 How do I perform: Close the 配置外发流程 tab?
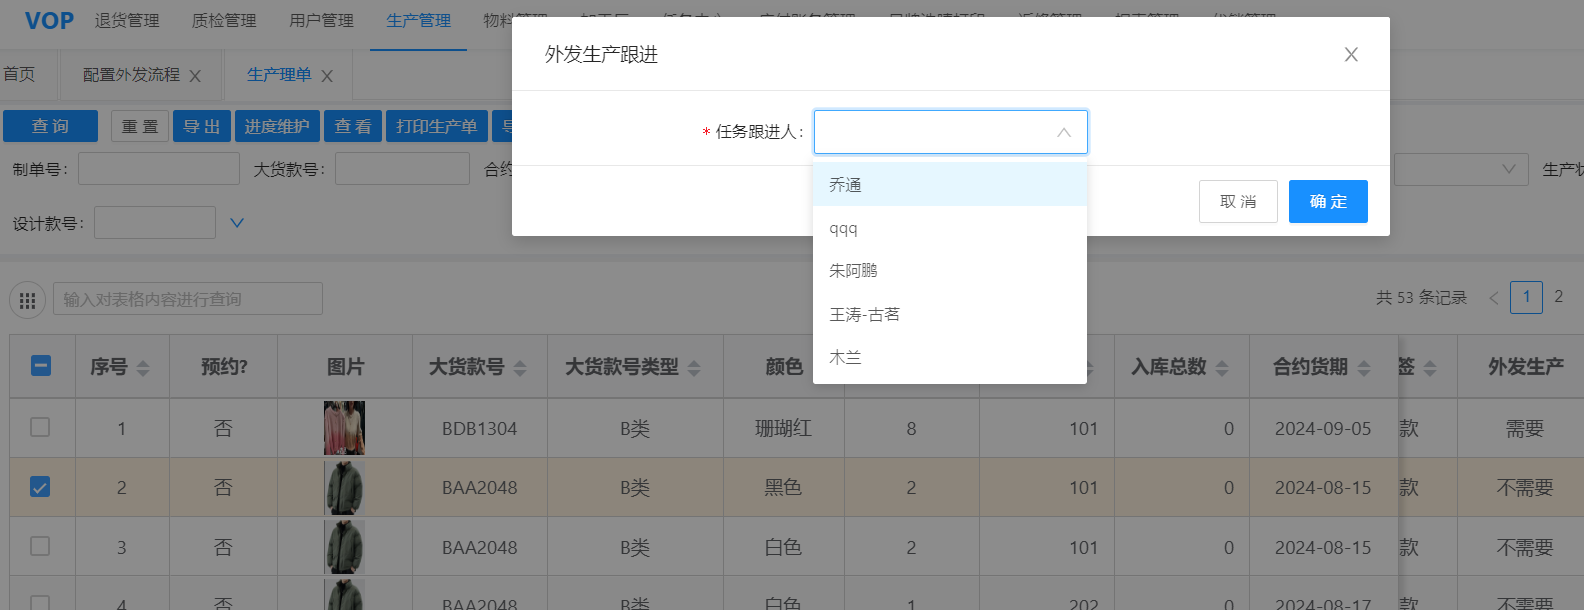click(195, 76)
